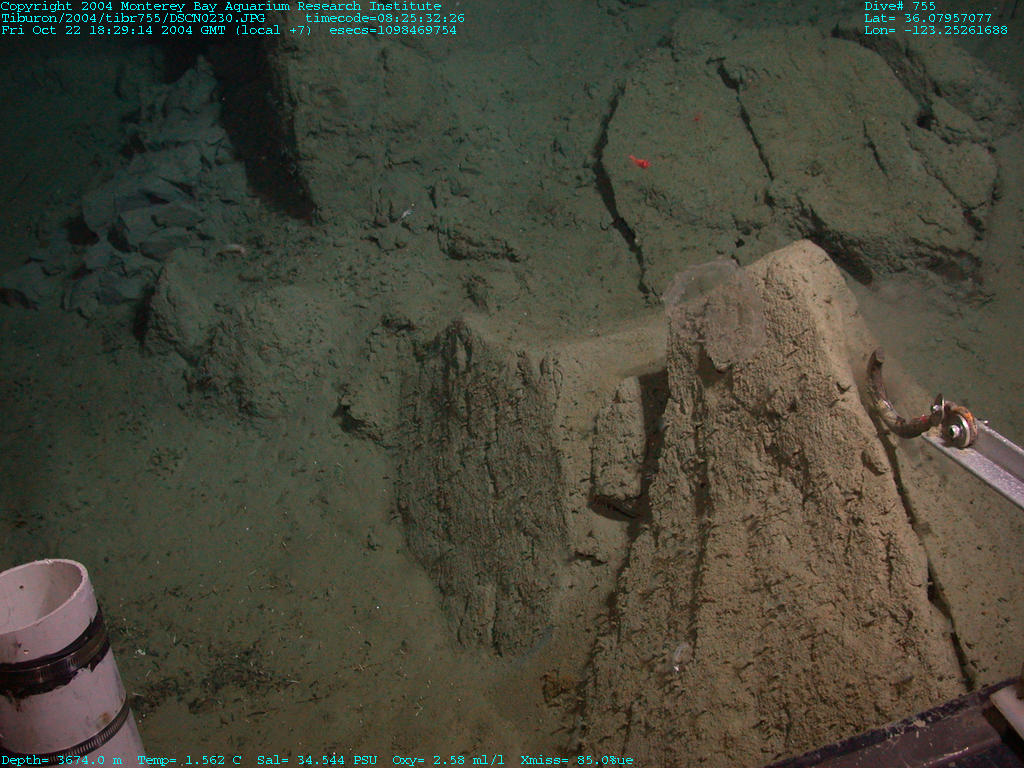Click the 'Sal= 34.544 PSU' readout

[317, 760]
